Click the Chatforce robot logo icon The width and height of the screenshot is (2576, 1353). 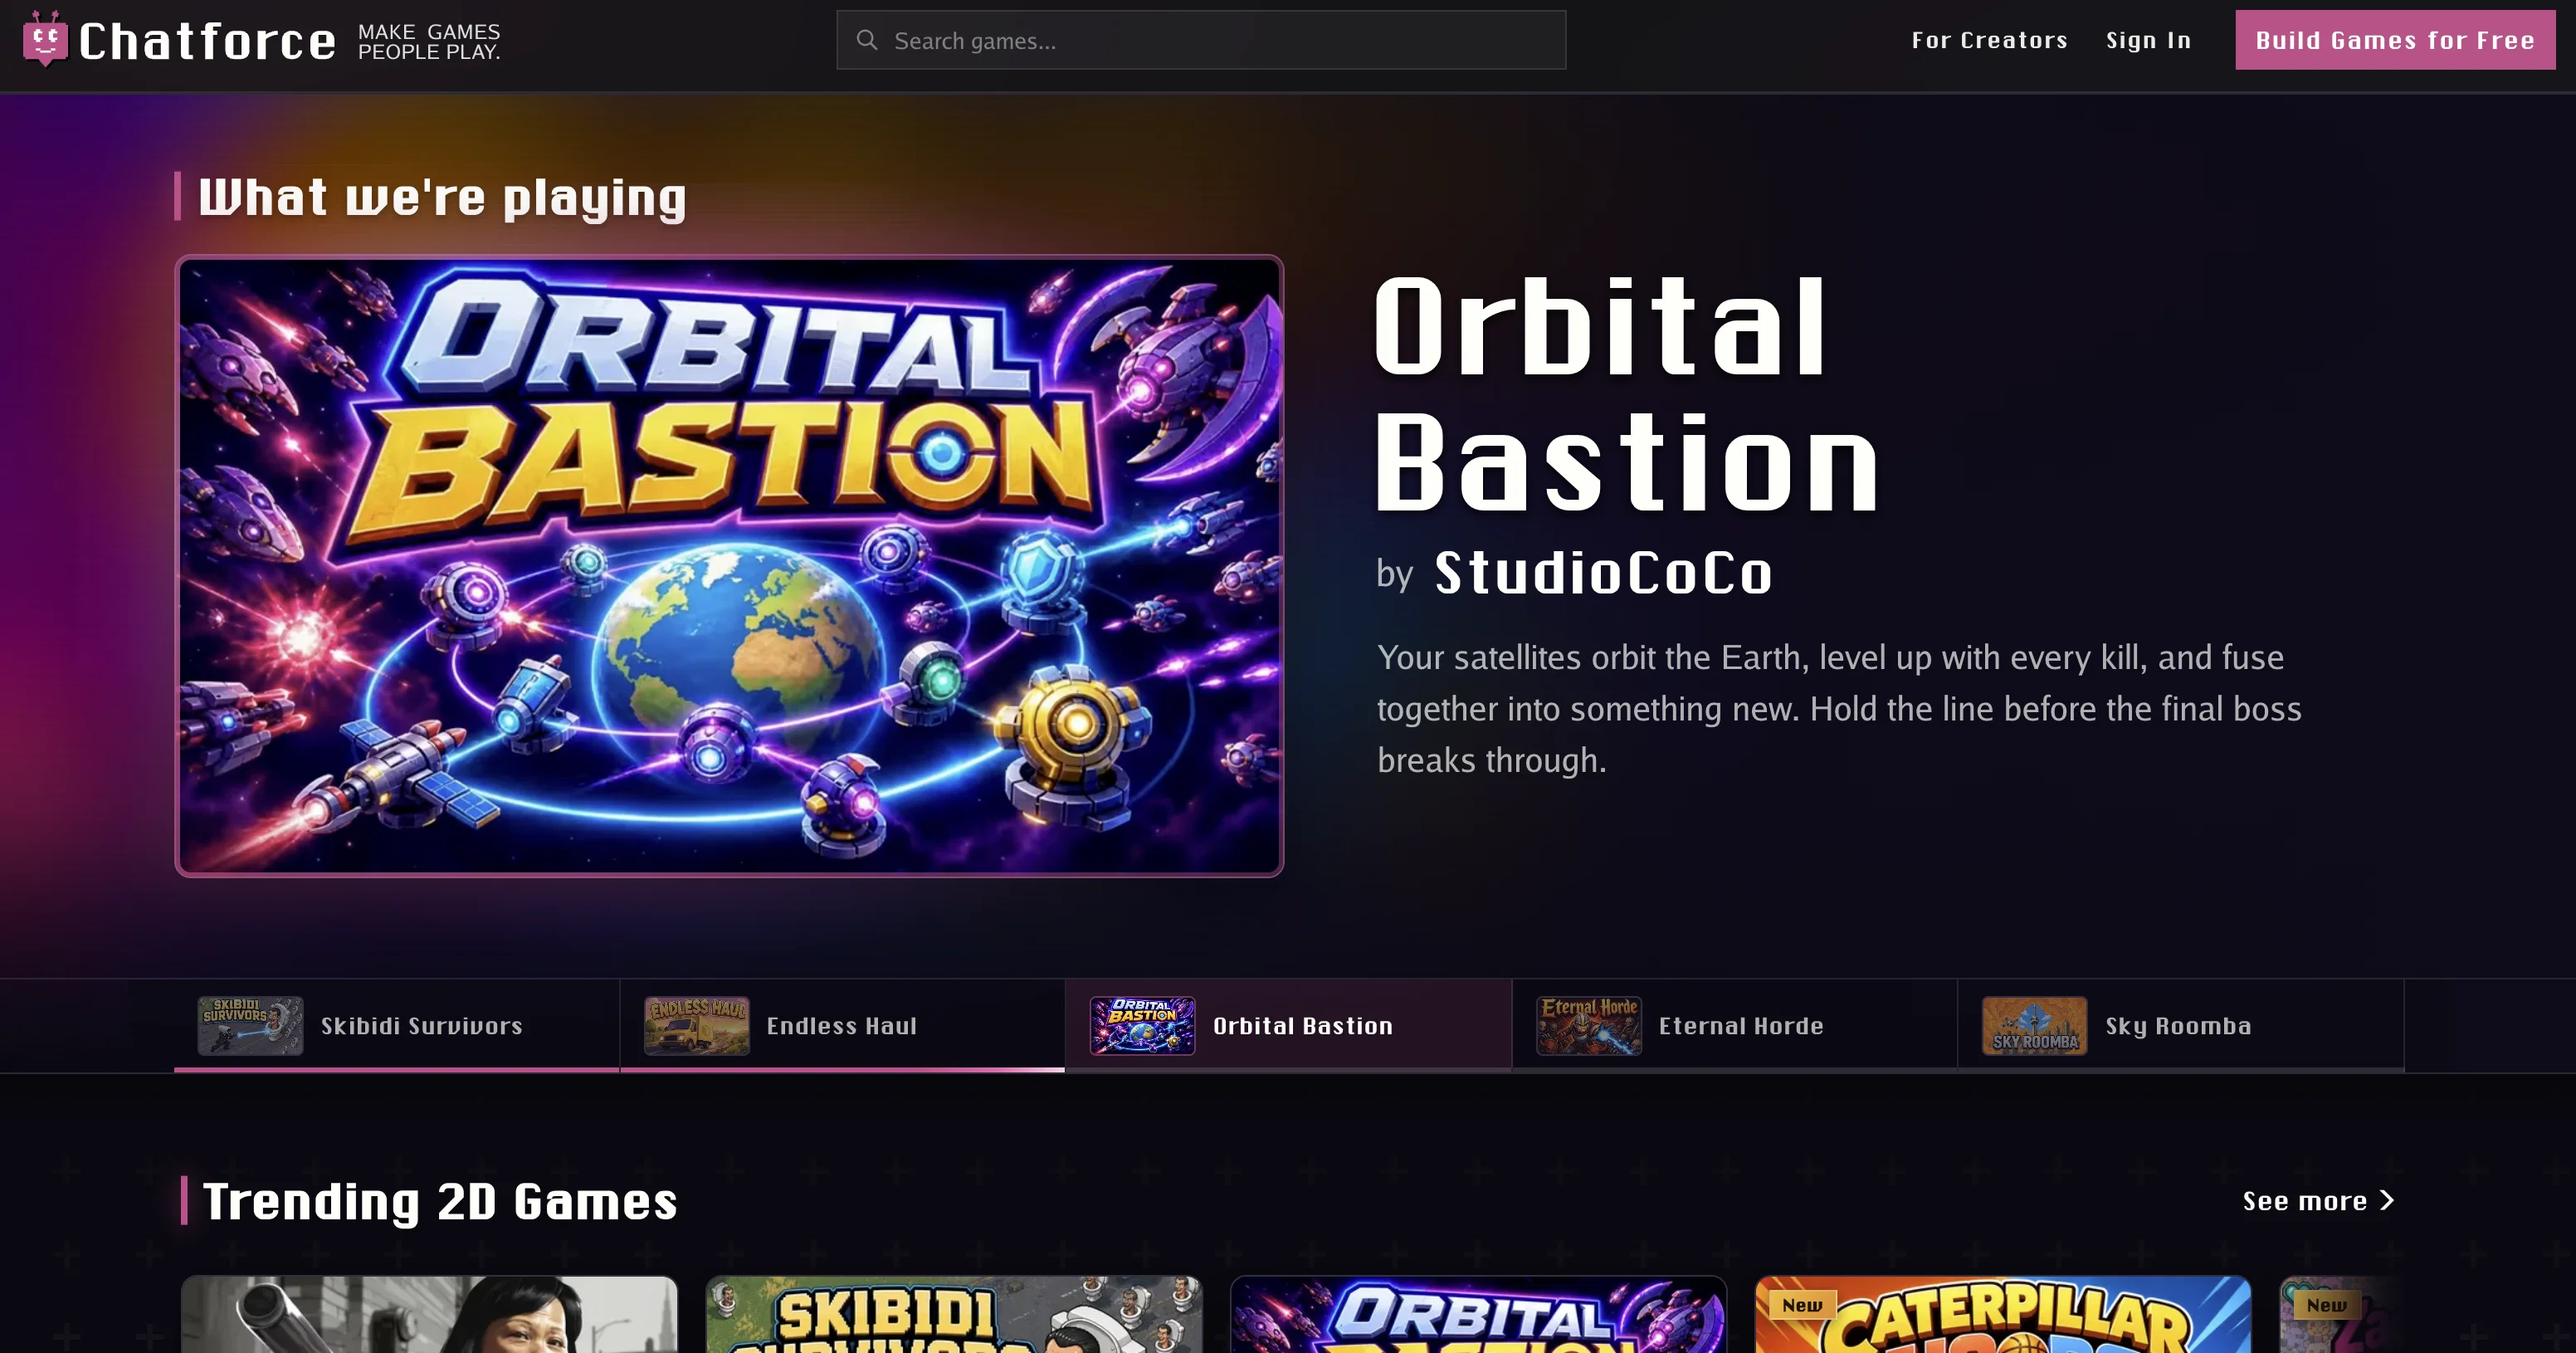pos(45,40)
